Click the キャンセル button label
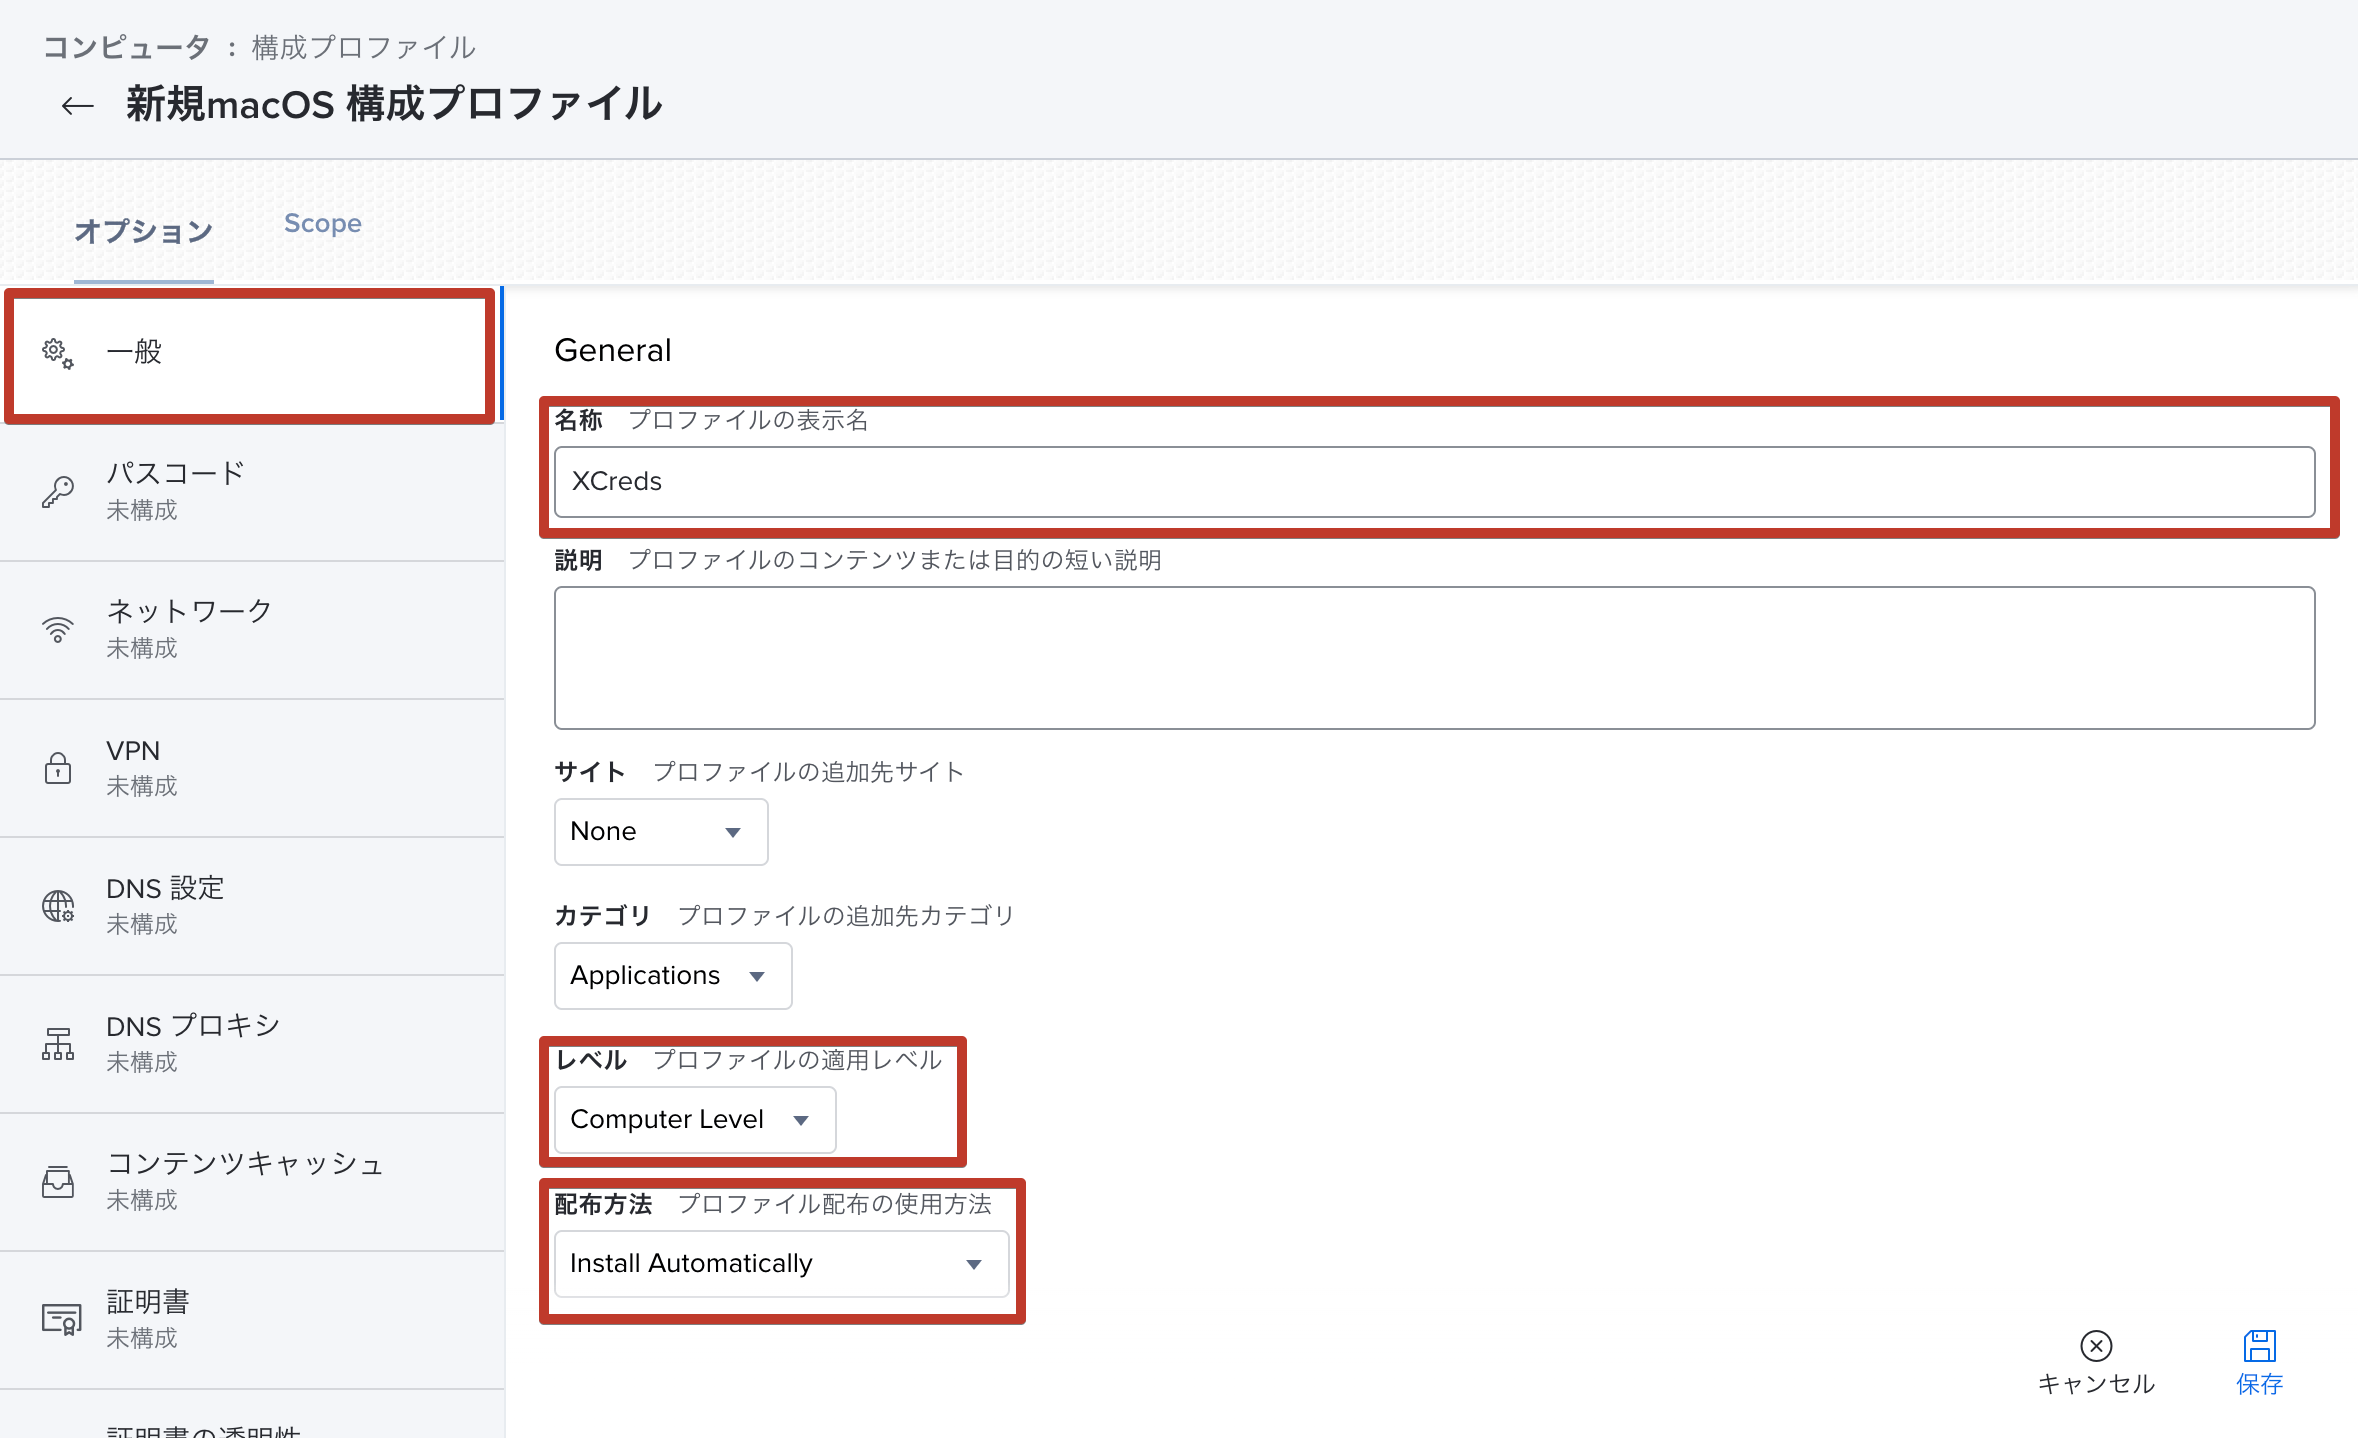The width and height of the screenshot is (2358, 1438). 2096,1384
